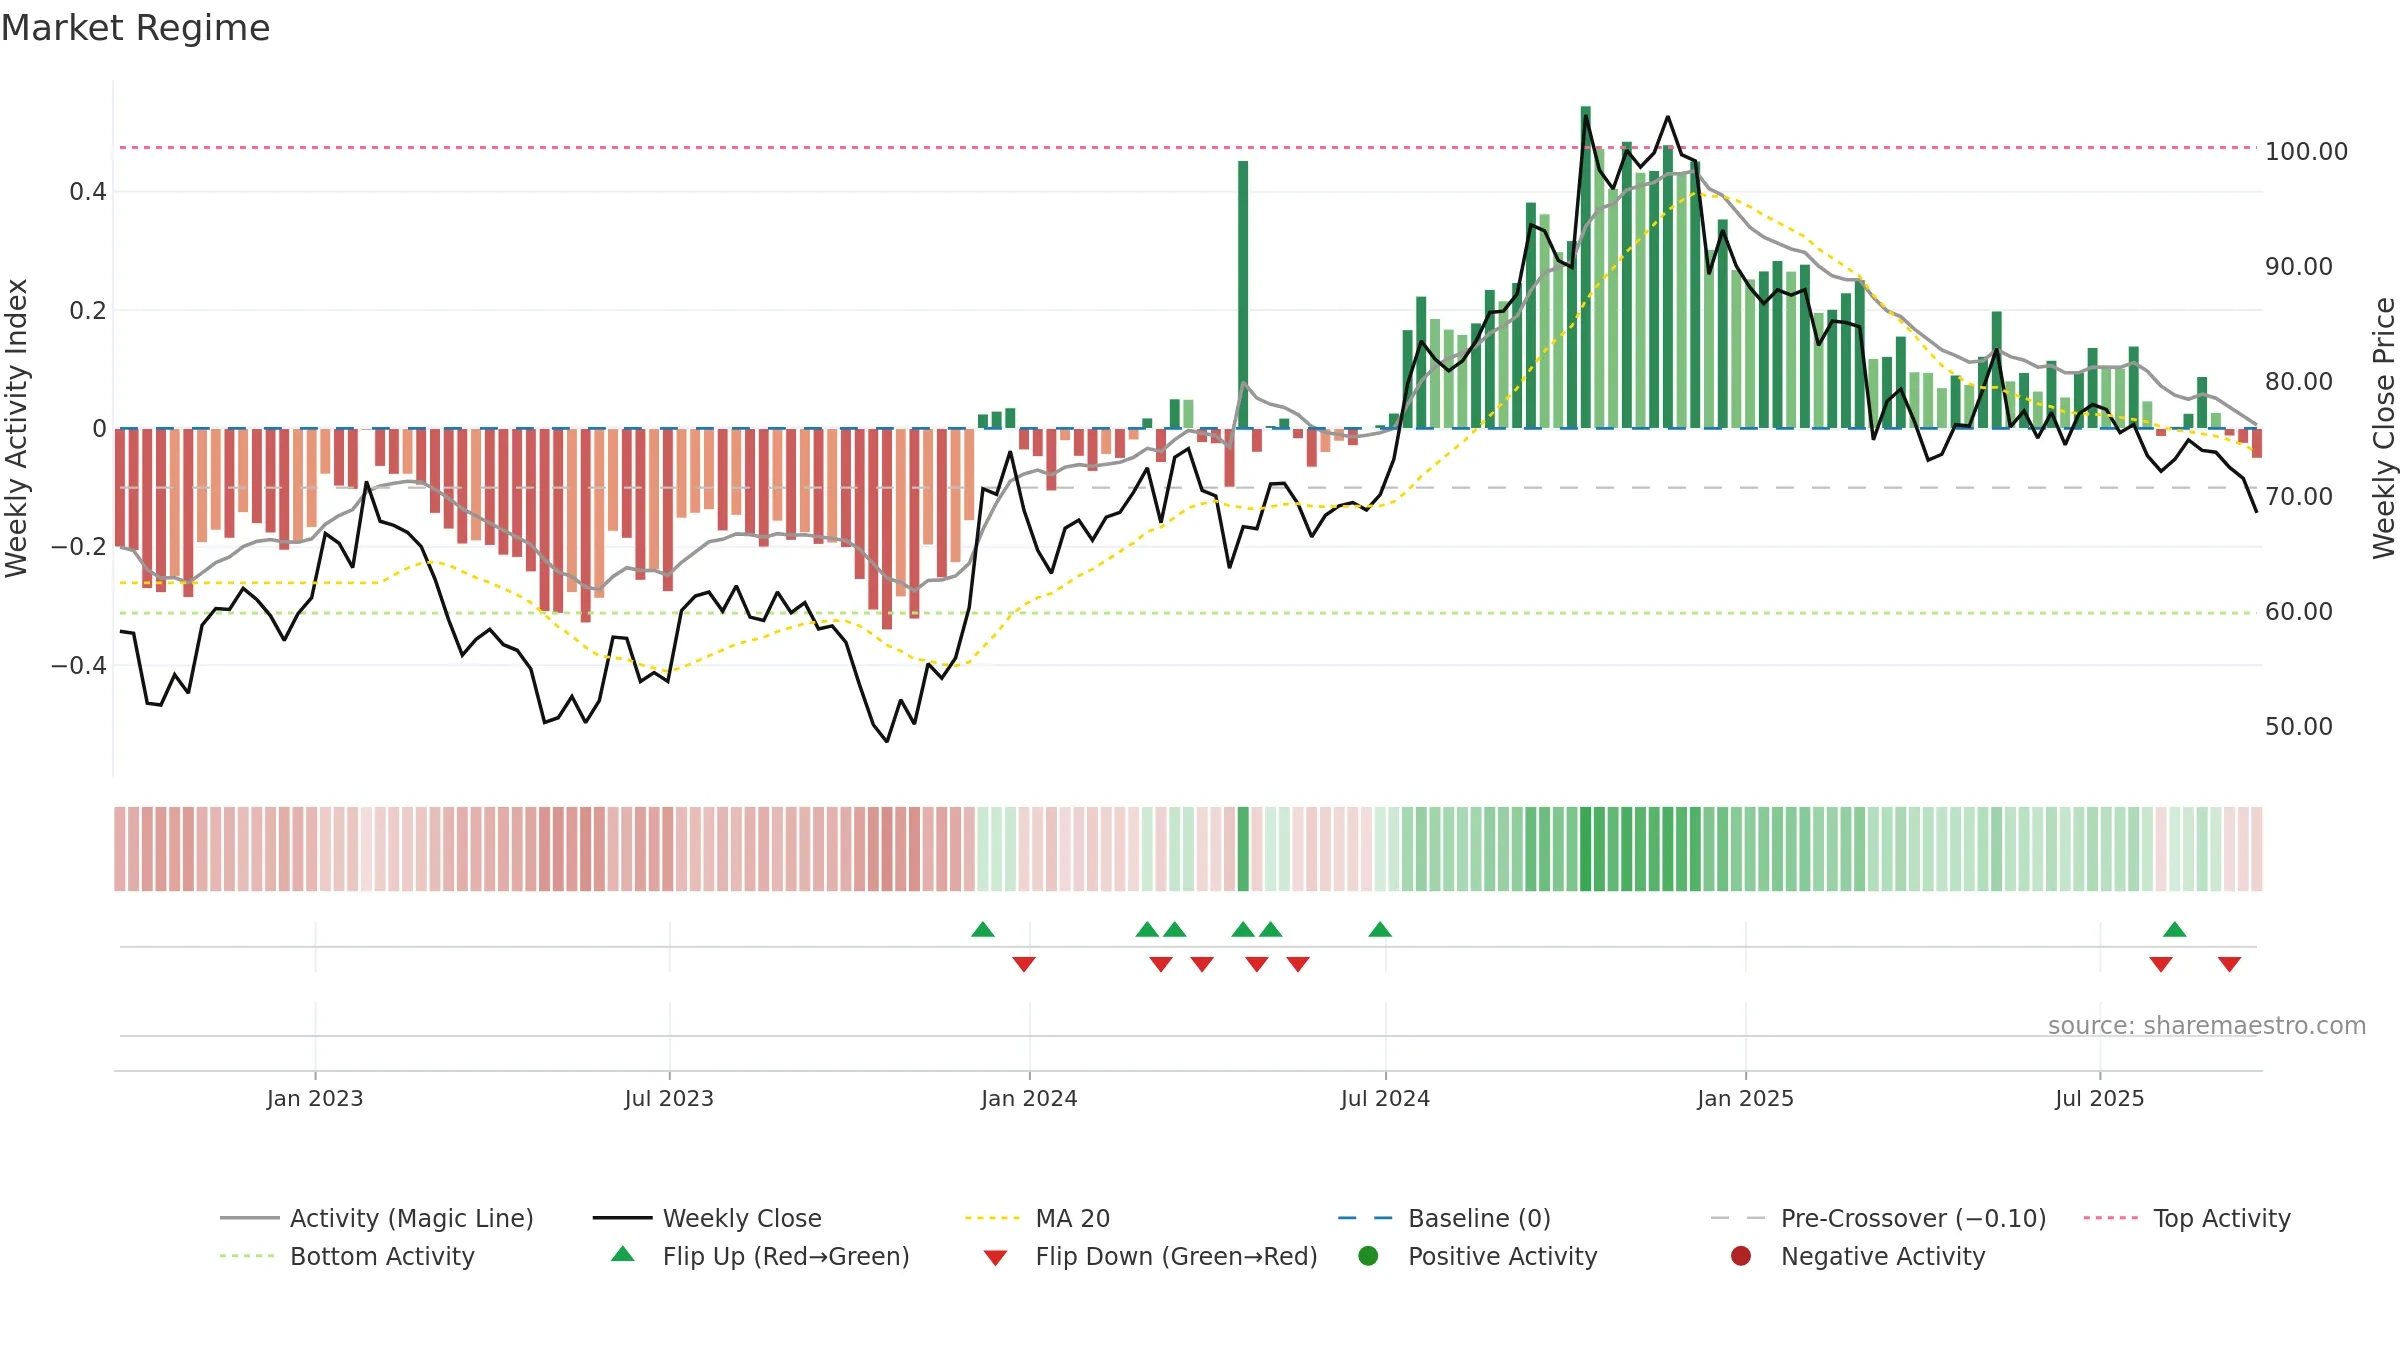Click the 70.00 price tick on the right axis
This screenshot has width=2400, height=1350.
2299,497
